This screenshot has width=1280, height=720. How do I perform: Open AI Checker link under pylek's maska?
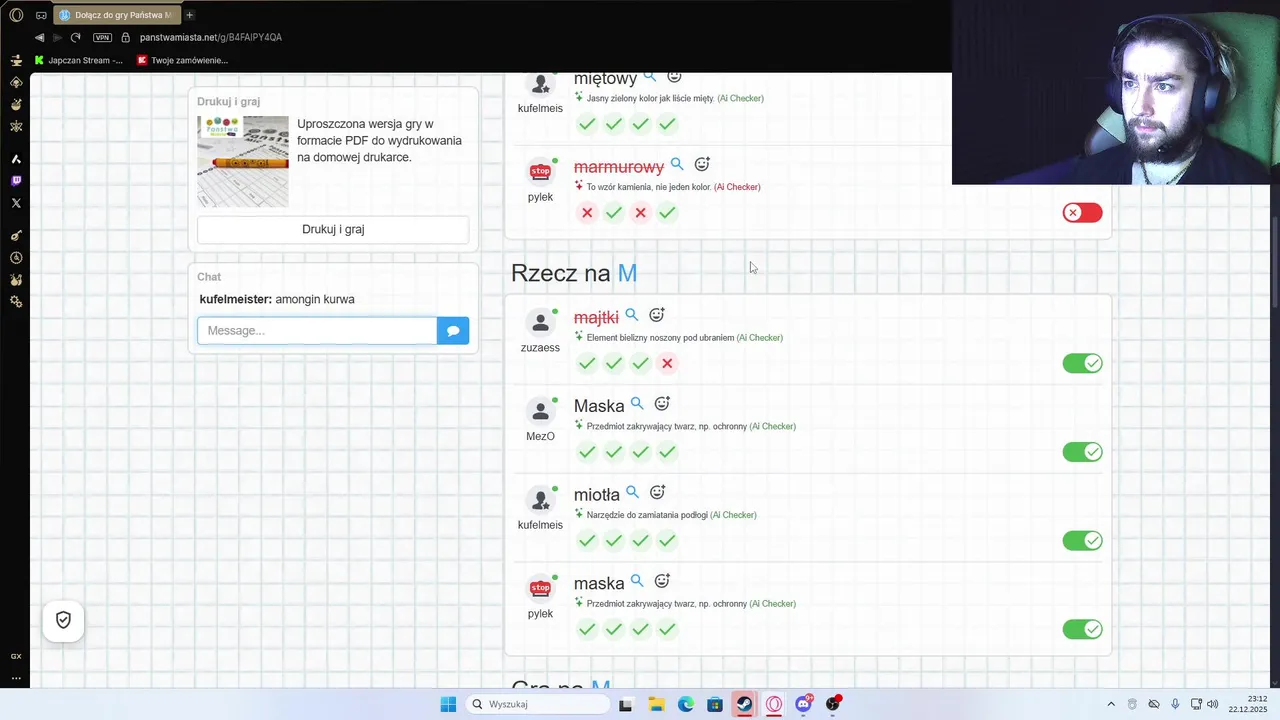click(x=772, y=604)
